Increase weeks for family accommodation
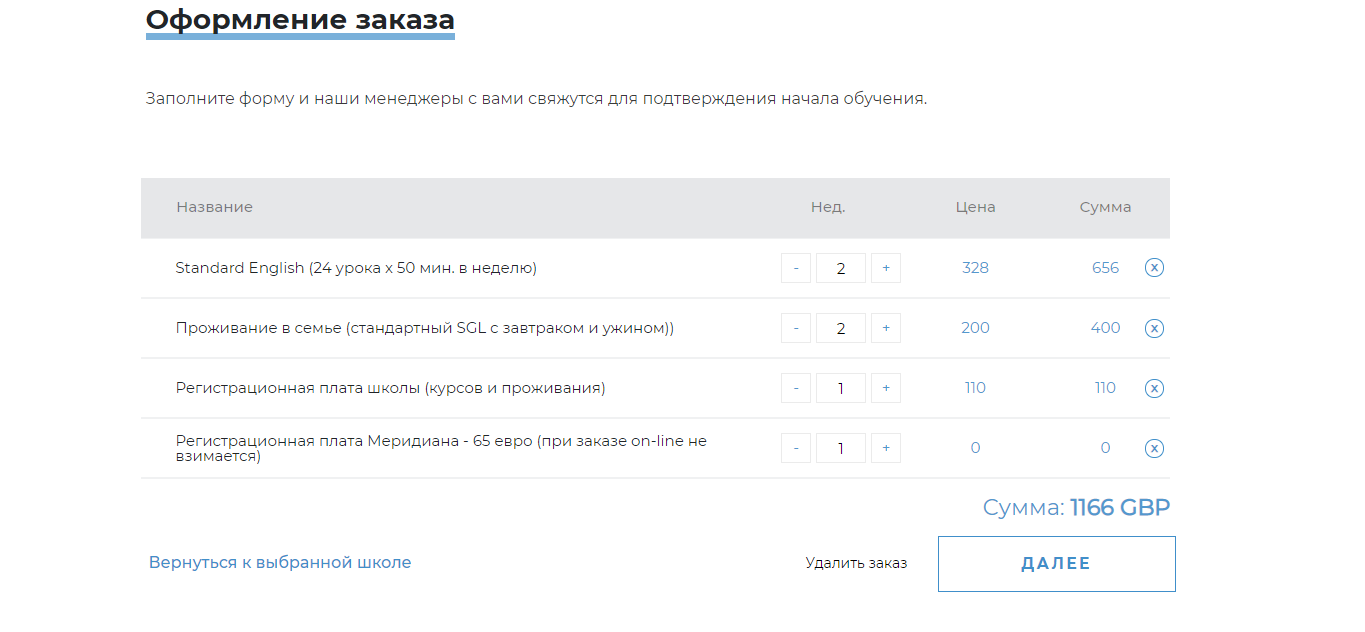The width and height of the screenshot is (1365, 632). [x=886, y=328]
